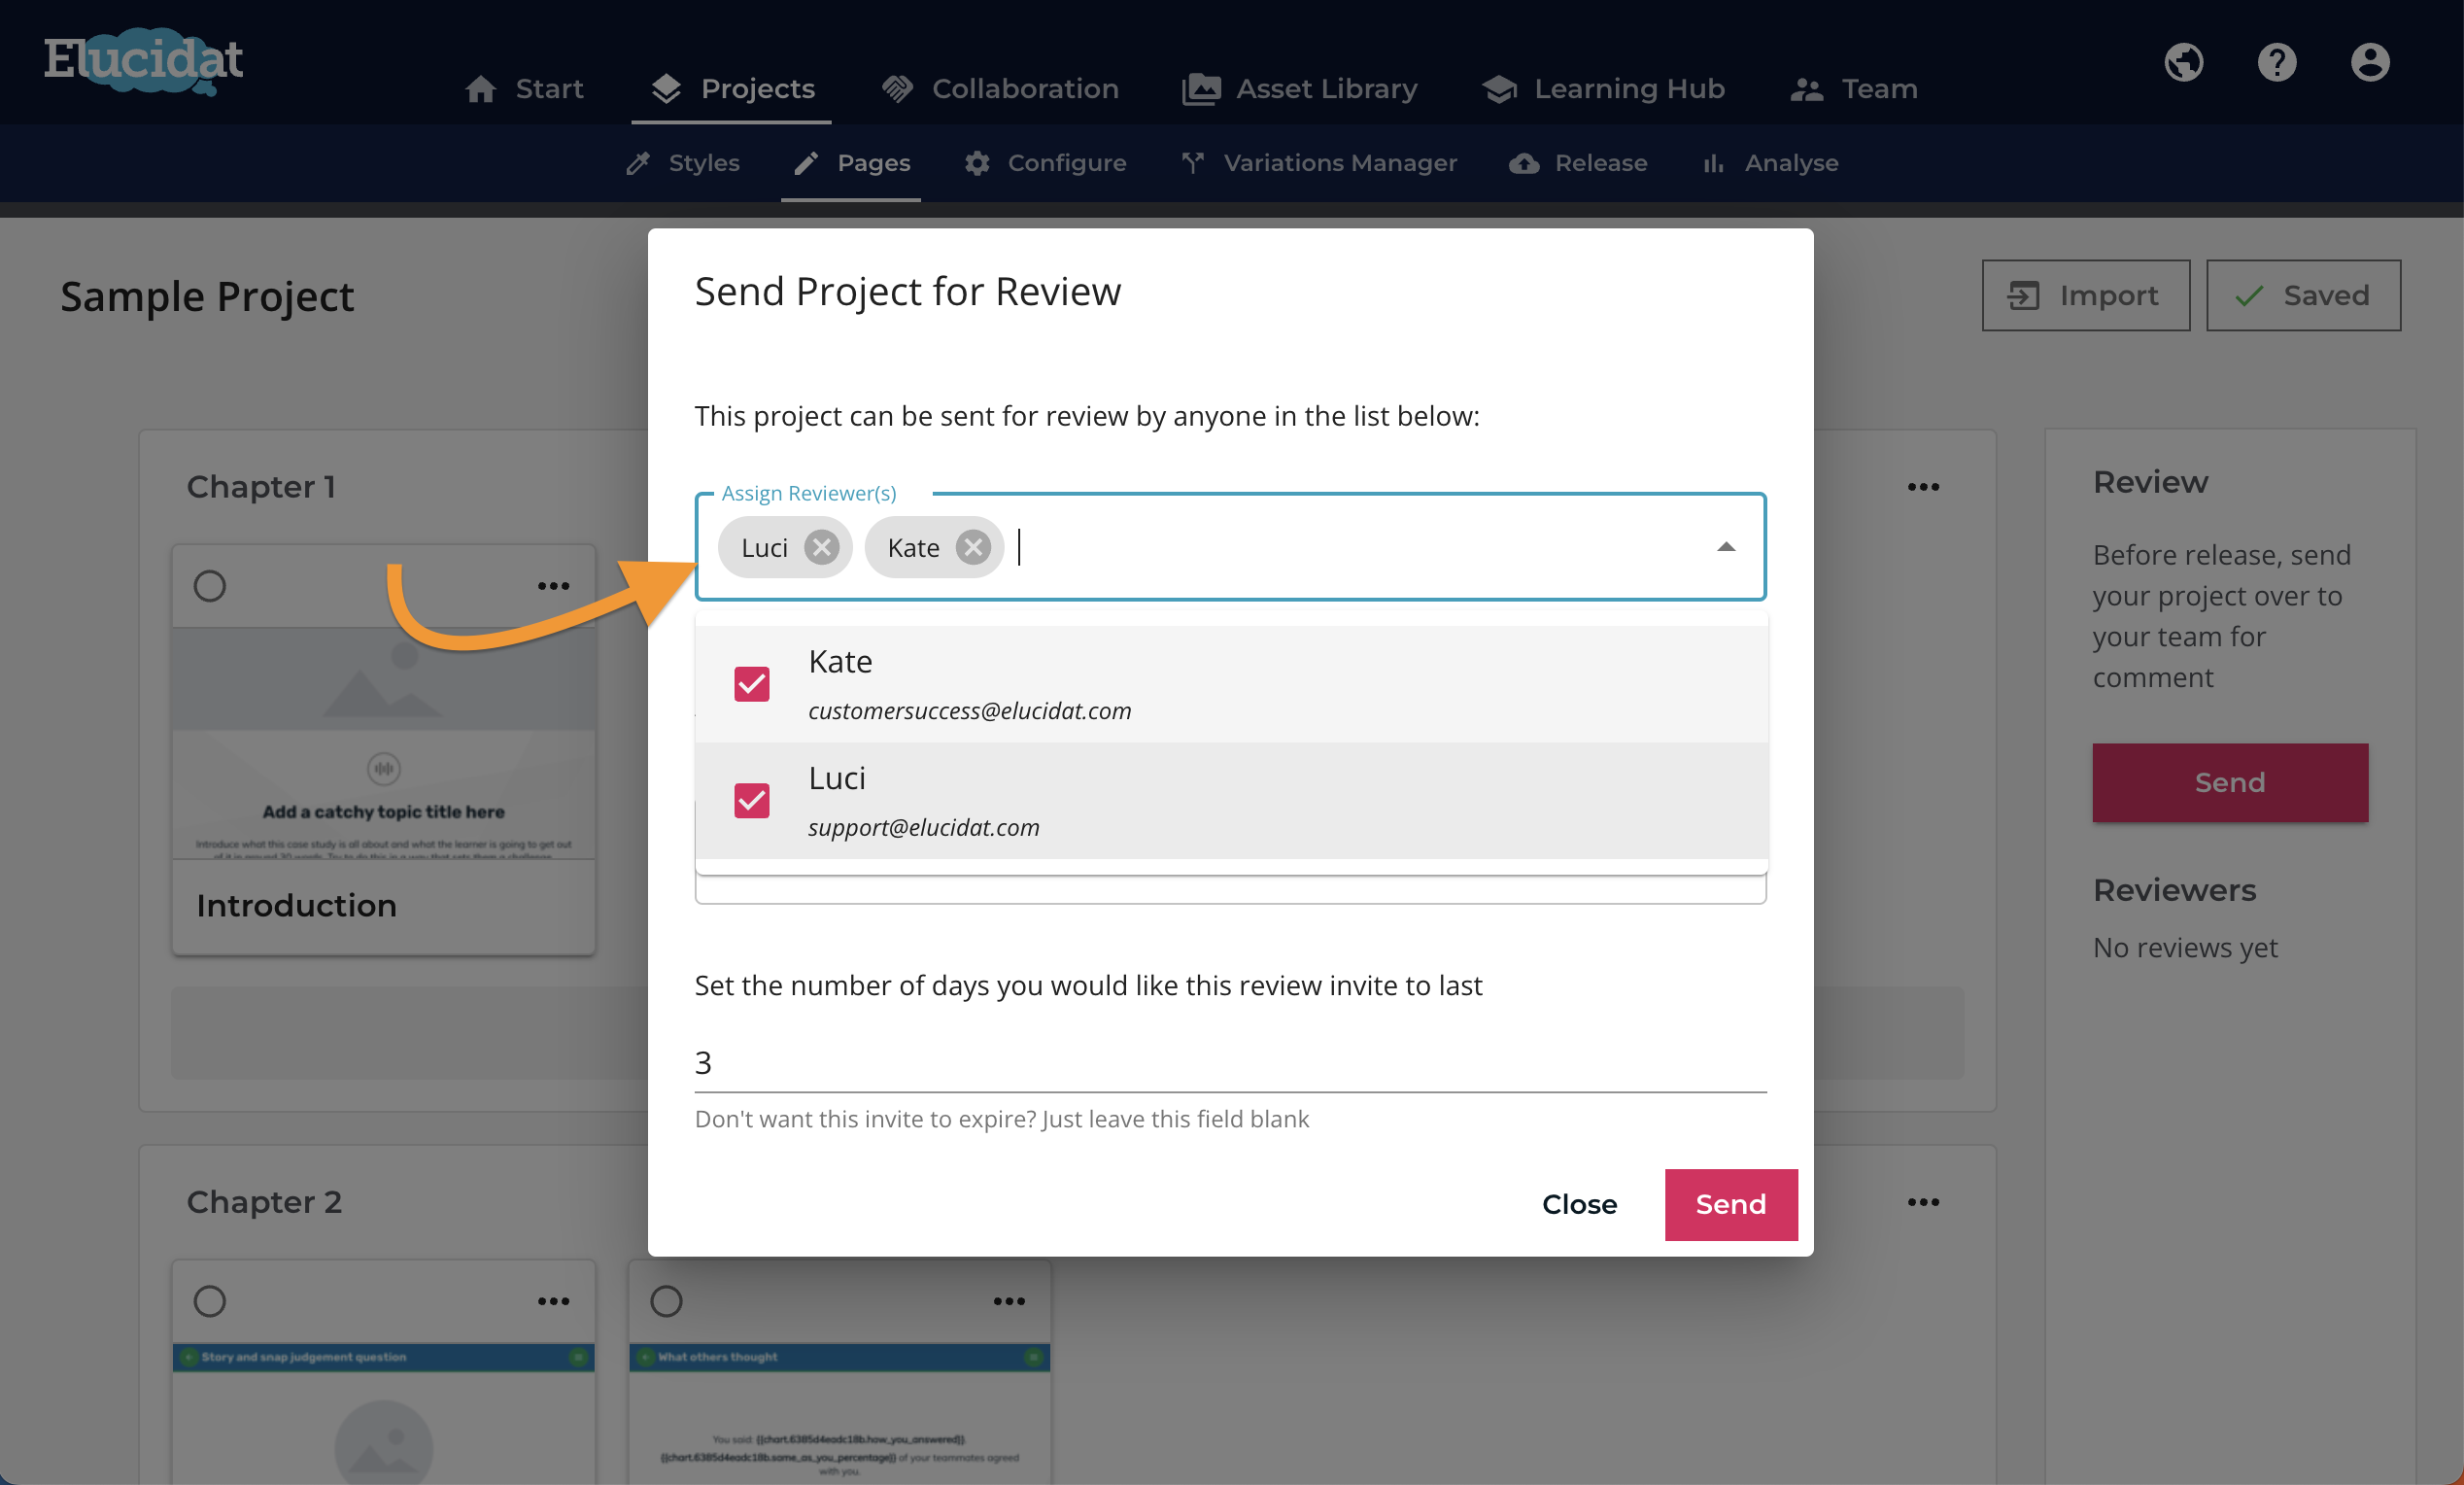Open the user account profile icon

coord(2369,62)
